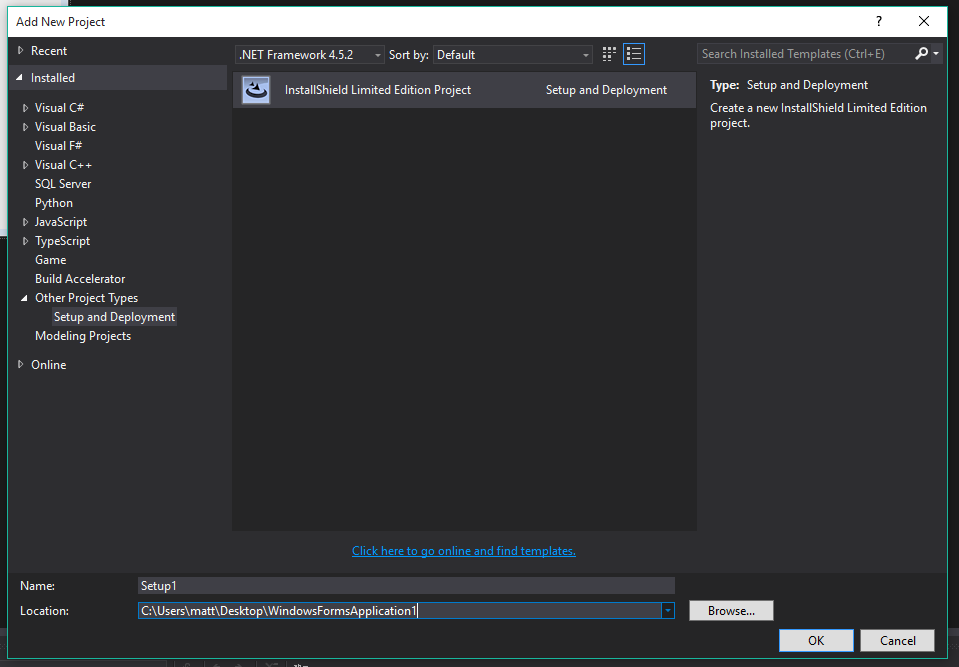
Task: Click the Cancel button
Action: (x=897, y=640)
